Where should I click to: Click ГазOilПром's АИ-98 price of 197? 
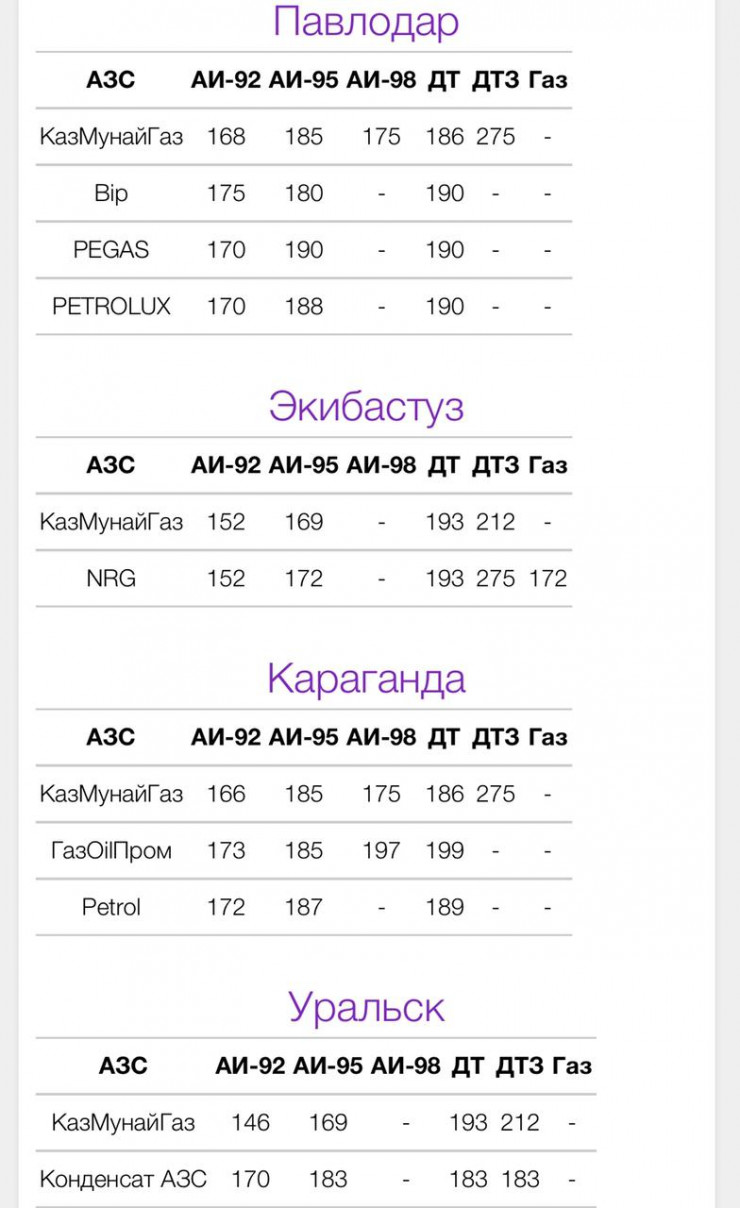pos(381,851)
